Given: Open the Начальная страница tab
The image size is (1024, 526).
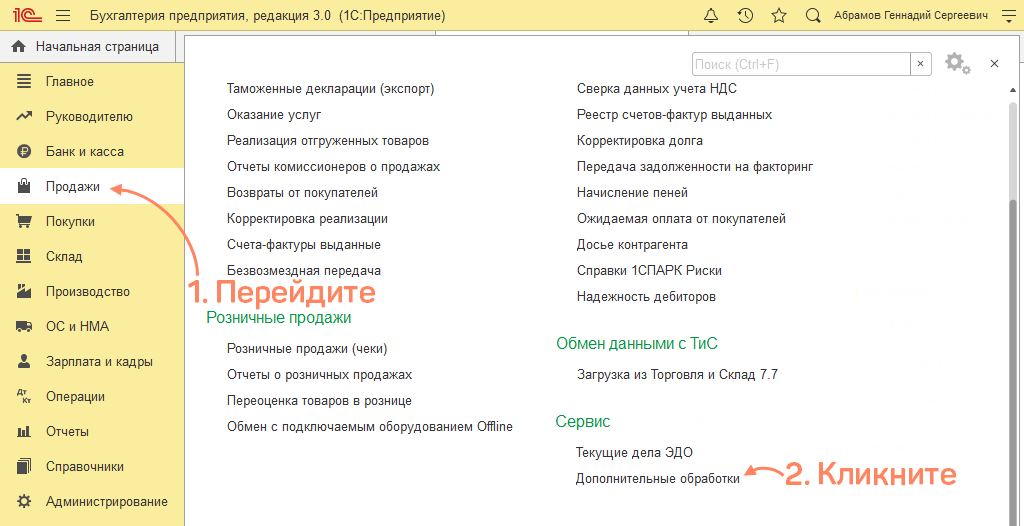Looking at the screenshot, I should point(89,46).
